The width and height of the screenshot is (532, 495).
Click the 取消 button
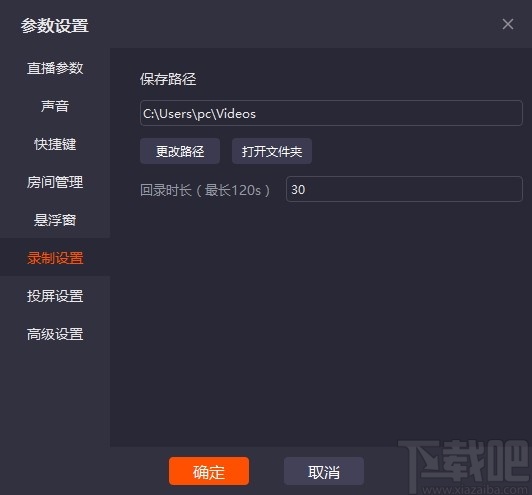tap(324, 471)
